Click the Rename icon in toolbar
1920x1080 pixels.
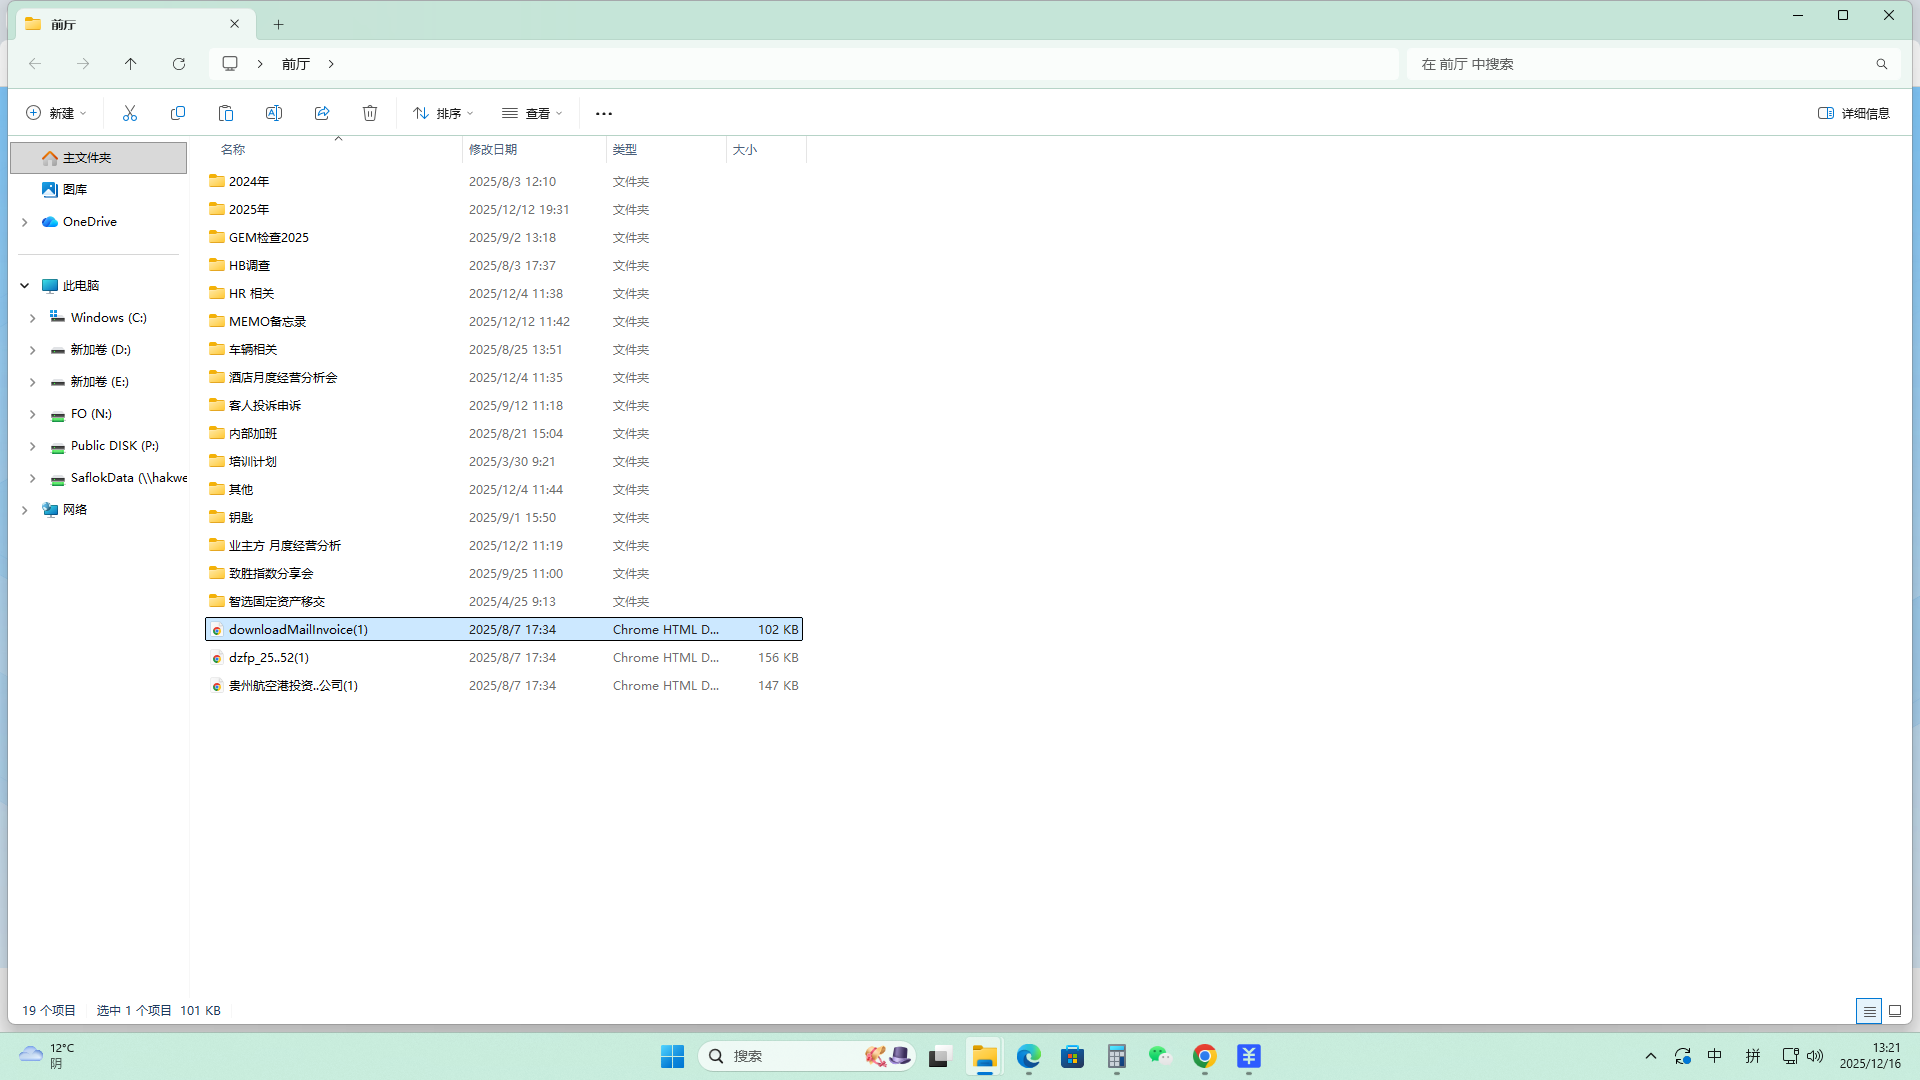pos(274,113)
